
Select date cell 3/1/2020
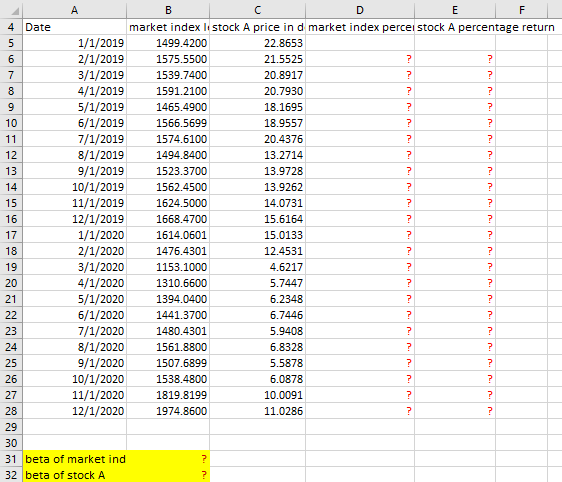(x=74, y=267)
